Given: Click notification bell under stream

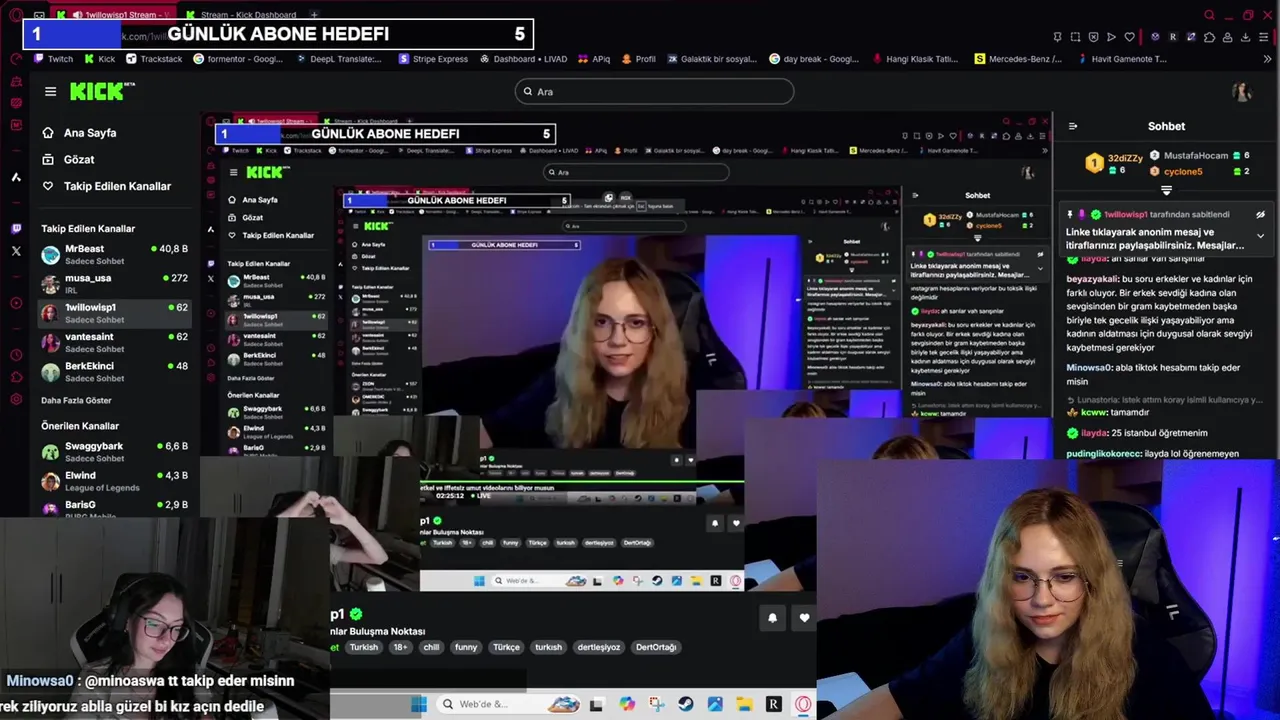Looking at the screenshot, I should [772, 618].
